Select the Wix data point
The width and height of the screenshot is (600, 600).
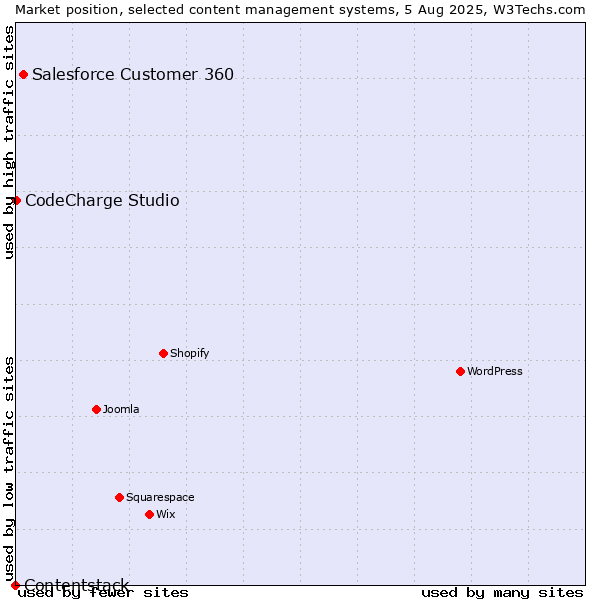150,515
